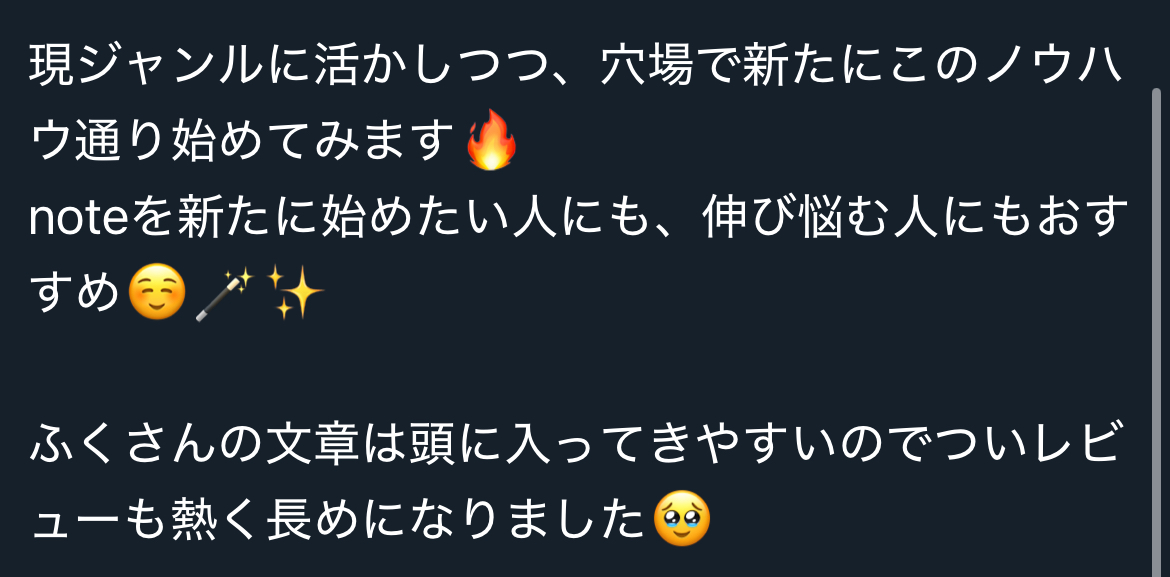Click the smiling blush face emoji
This screenshot has height=577, width=1170.
pos(157,293)
